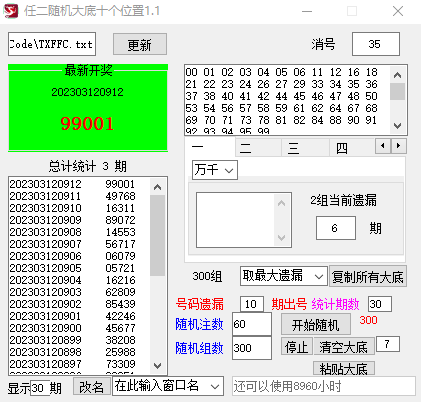Image resolution: width=421 pixels, height=402 pixels.
Task: Select history row 202303120903
Action: click(x=79, y=292)
